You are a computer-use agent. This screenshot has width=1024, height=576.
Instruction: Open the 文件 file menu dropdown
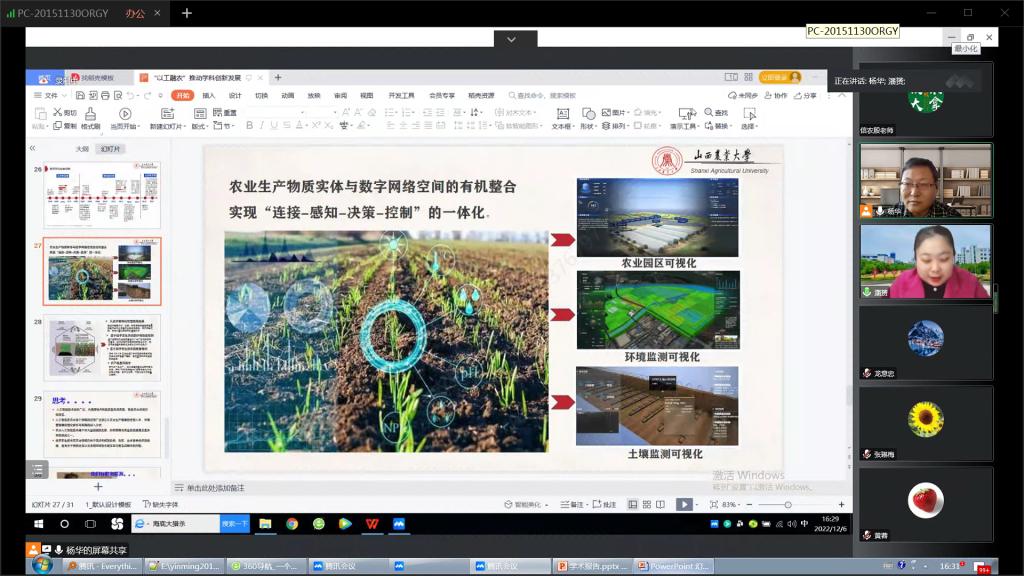(49, 95)
